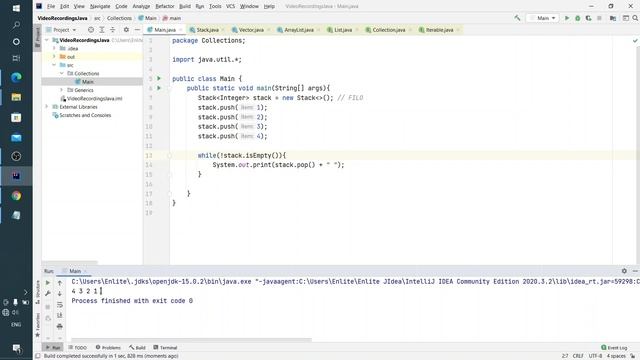Open Project panel gear options
The image size is (640, 360).
tap(126, 30)
